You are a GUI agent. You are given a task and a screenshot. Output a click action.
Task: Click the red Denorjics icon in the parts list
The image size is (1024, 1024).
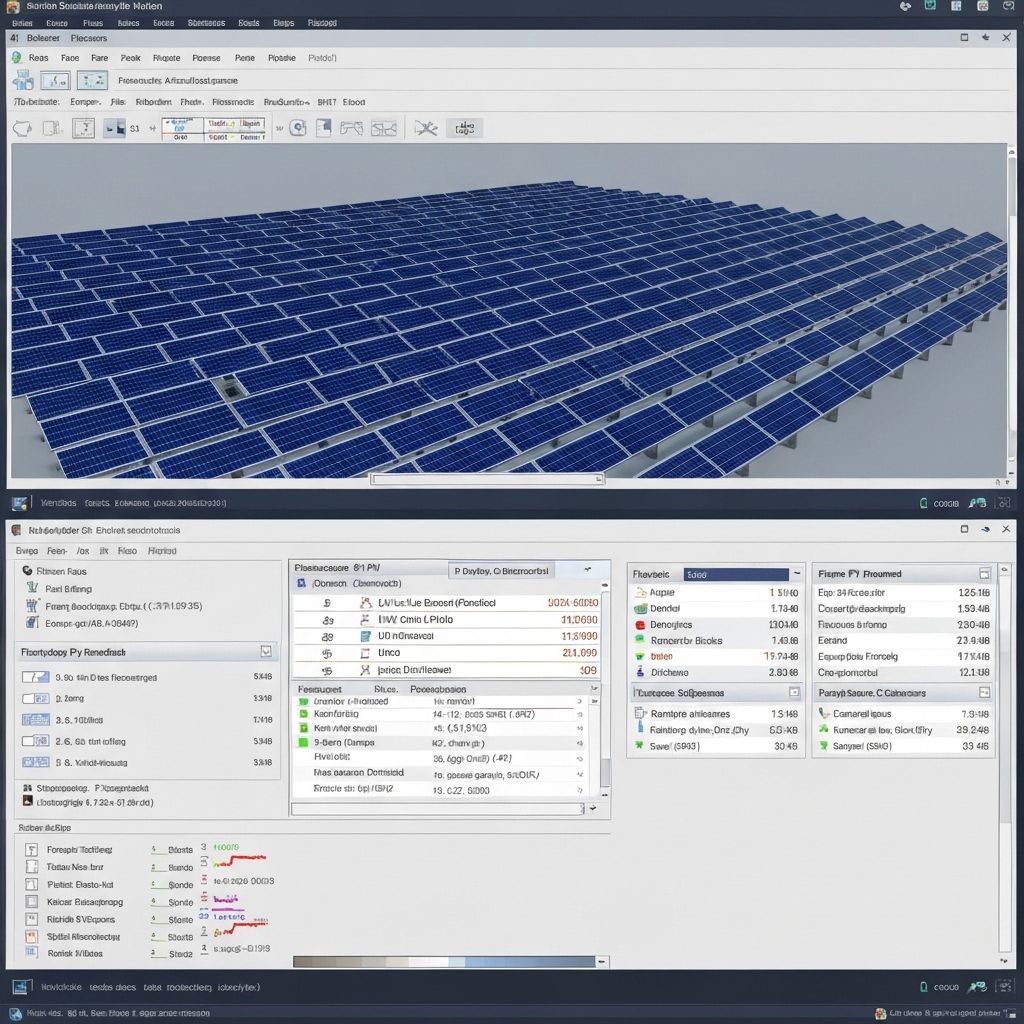pos(639,624)
